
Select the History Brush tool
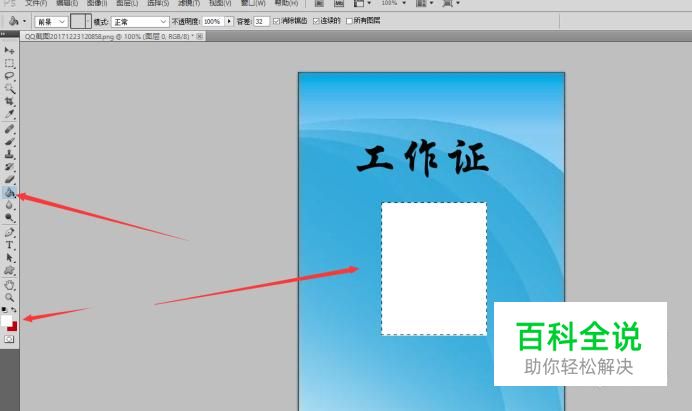pos(9,167)
